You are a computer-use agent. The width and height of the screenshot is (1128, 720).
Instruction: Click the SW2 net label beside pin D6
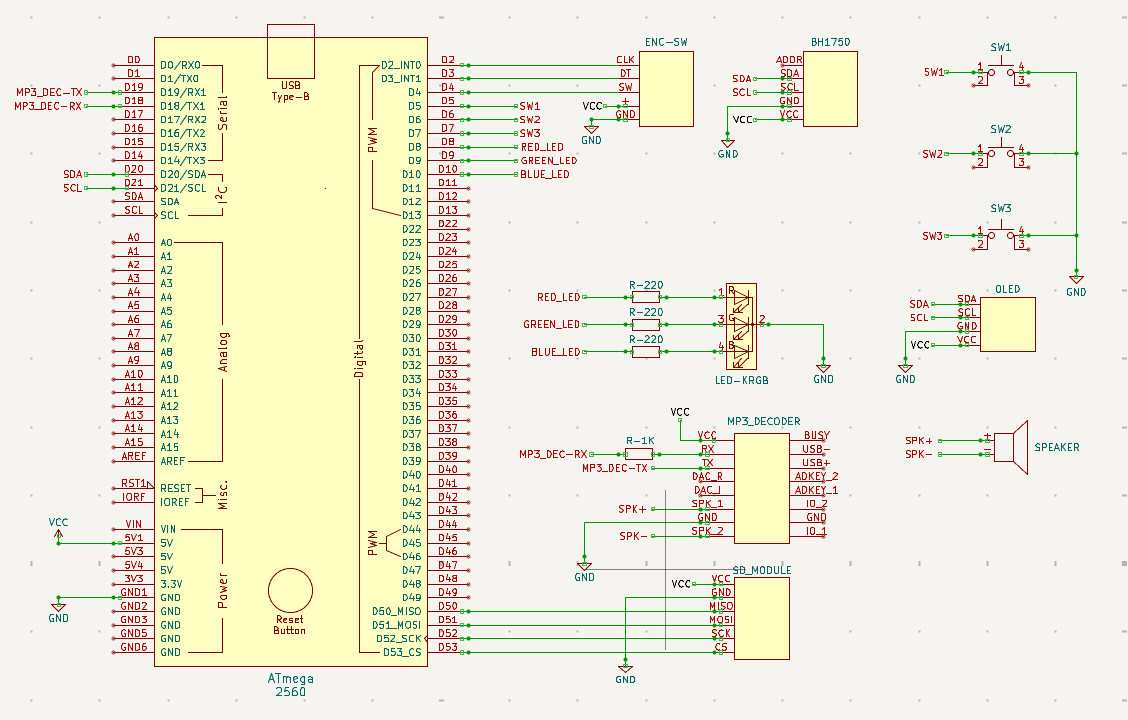click(x=529, y=119)
